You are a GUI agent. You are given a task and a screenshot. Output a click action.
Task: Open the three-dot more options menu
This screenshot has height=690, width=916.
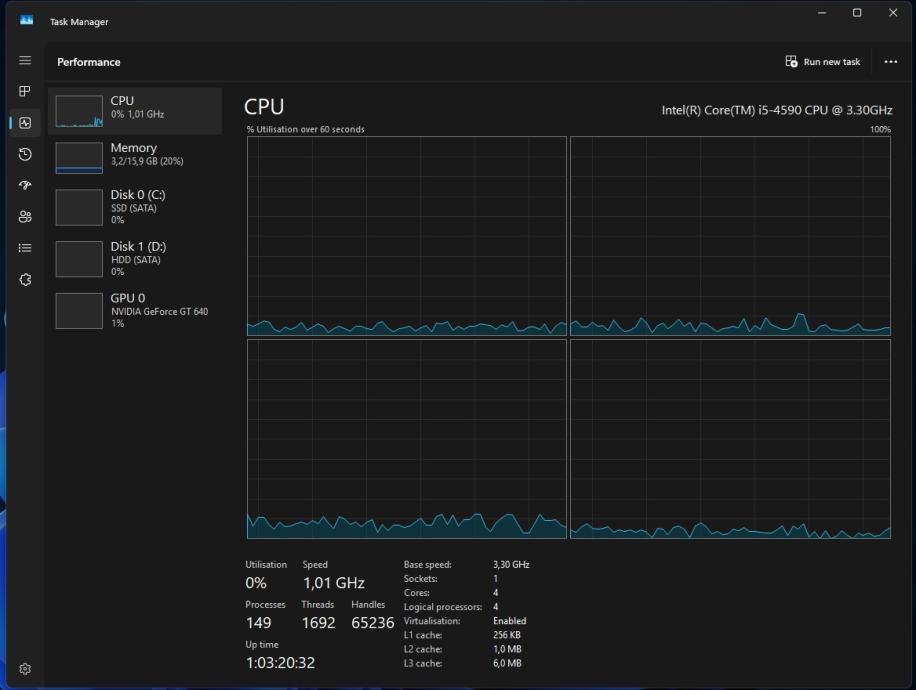[890, 62]
